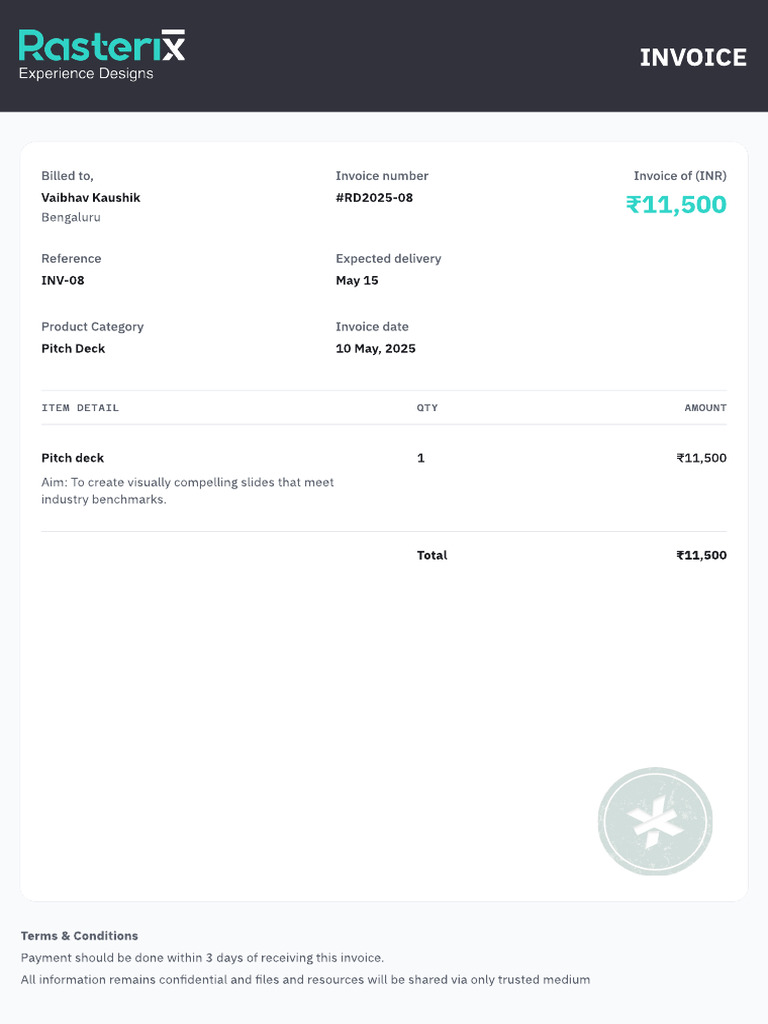Click the ITEM DETAIL column header
This screenshot has width=768, height=1024.
[x=80, y=408]
